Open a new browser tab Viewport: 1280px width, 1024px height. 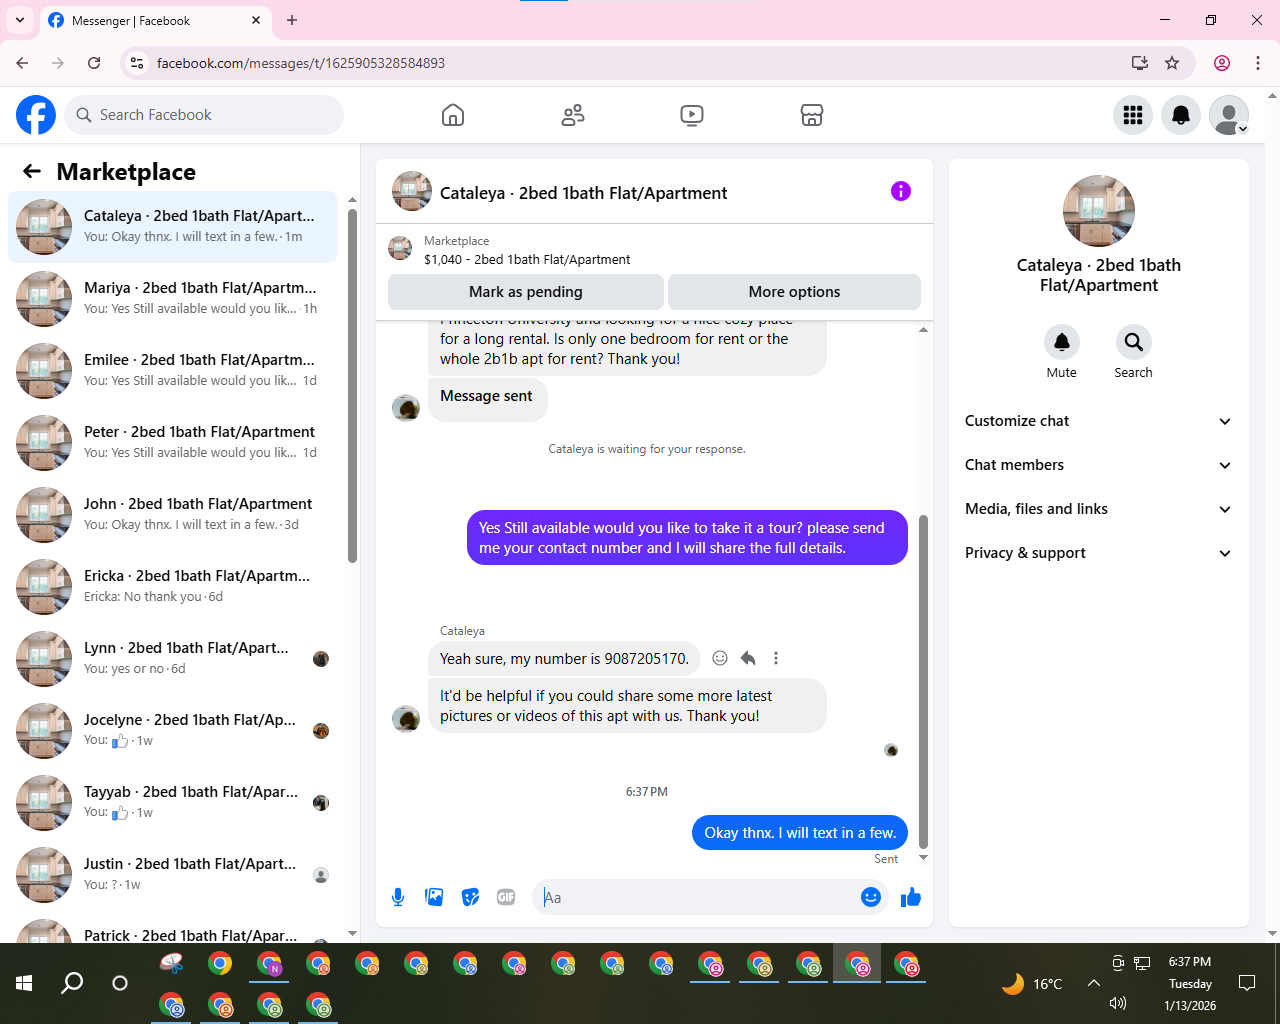292,20
